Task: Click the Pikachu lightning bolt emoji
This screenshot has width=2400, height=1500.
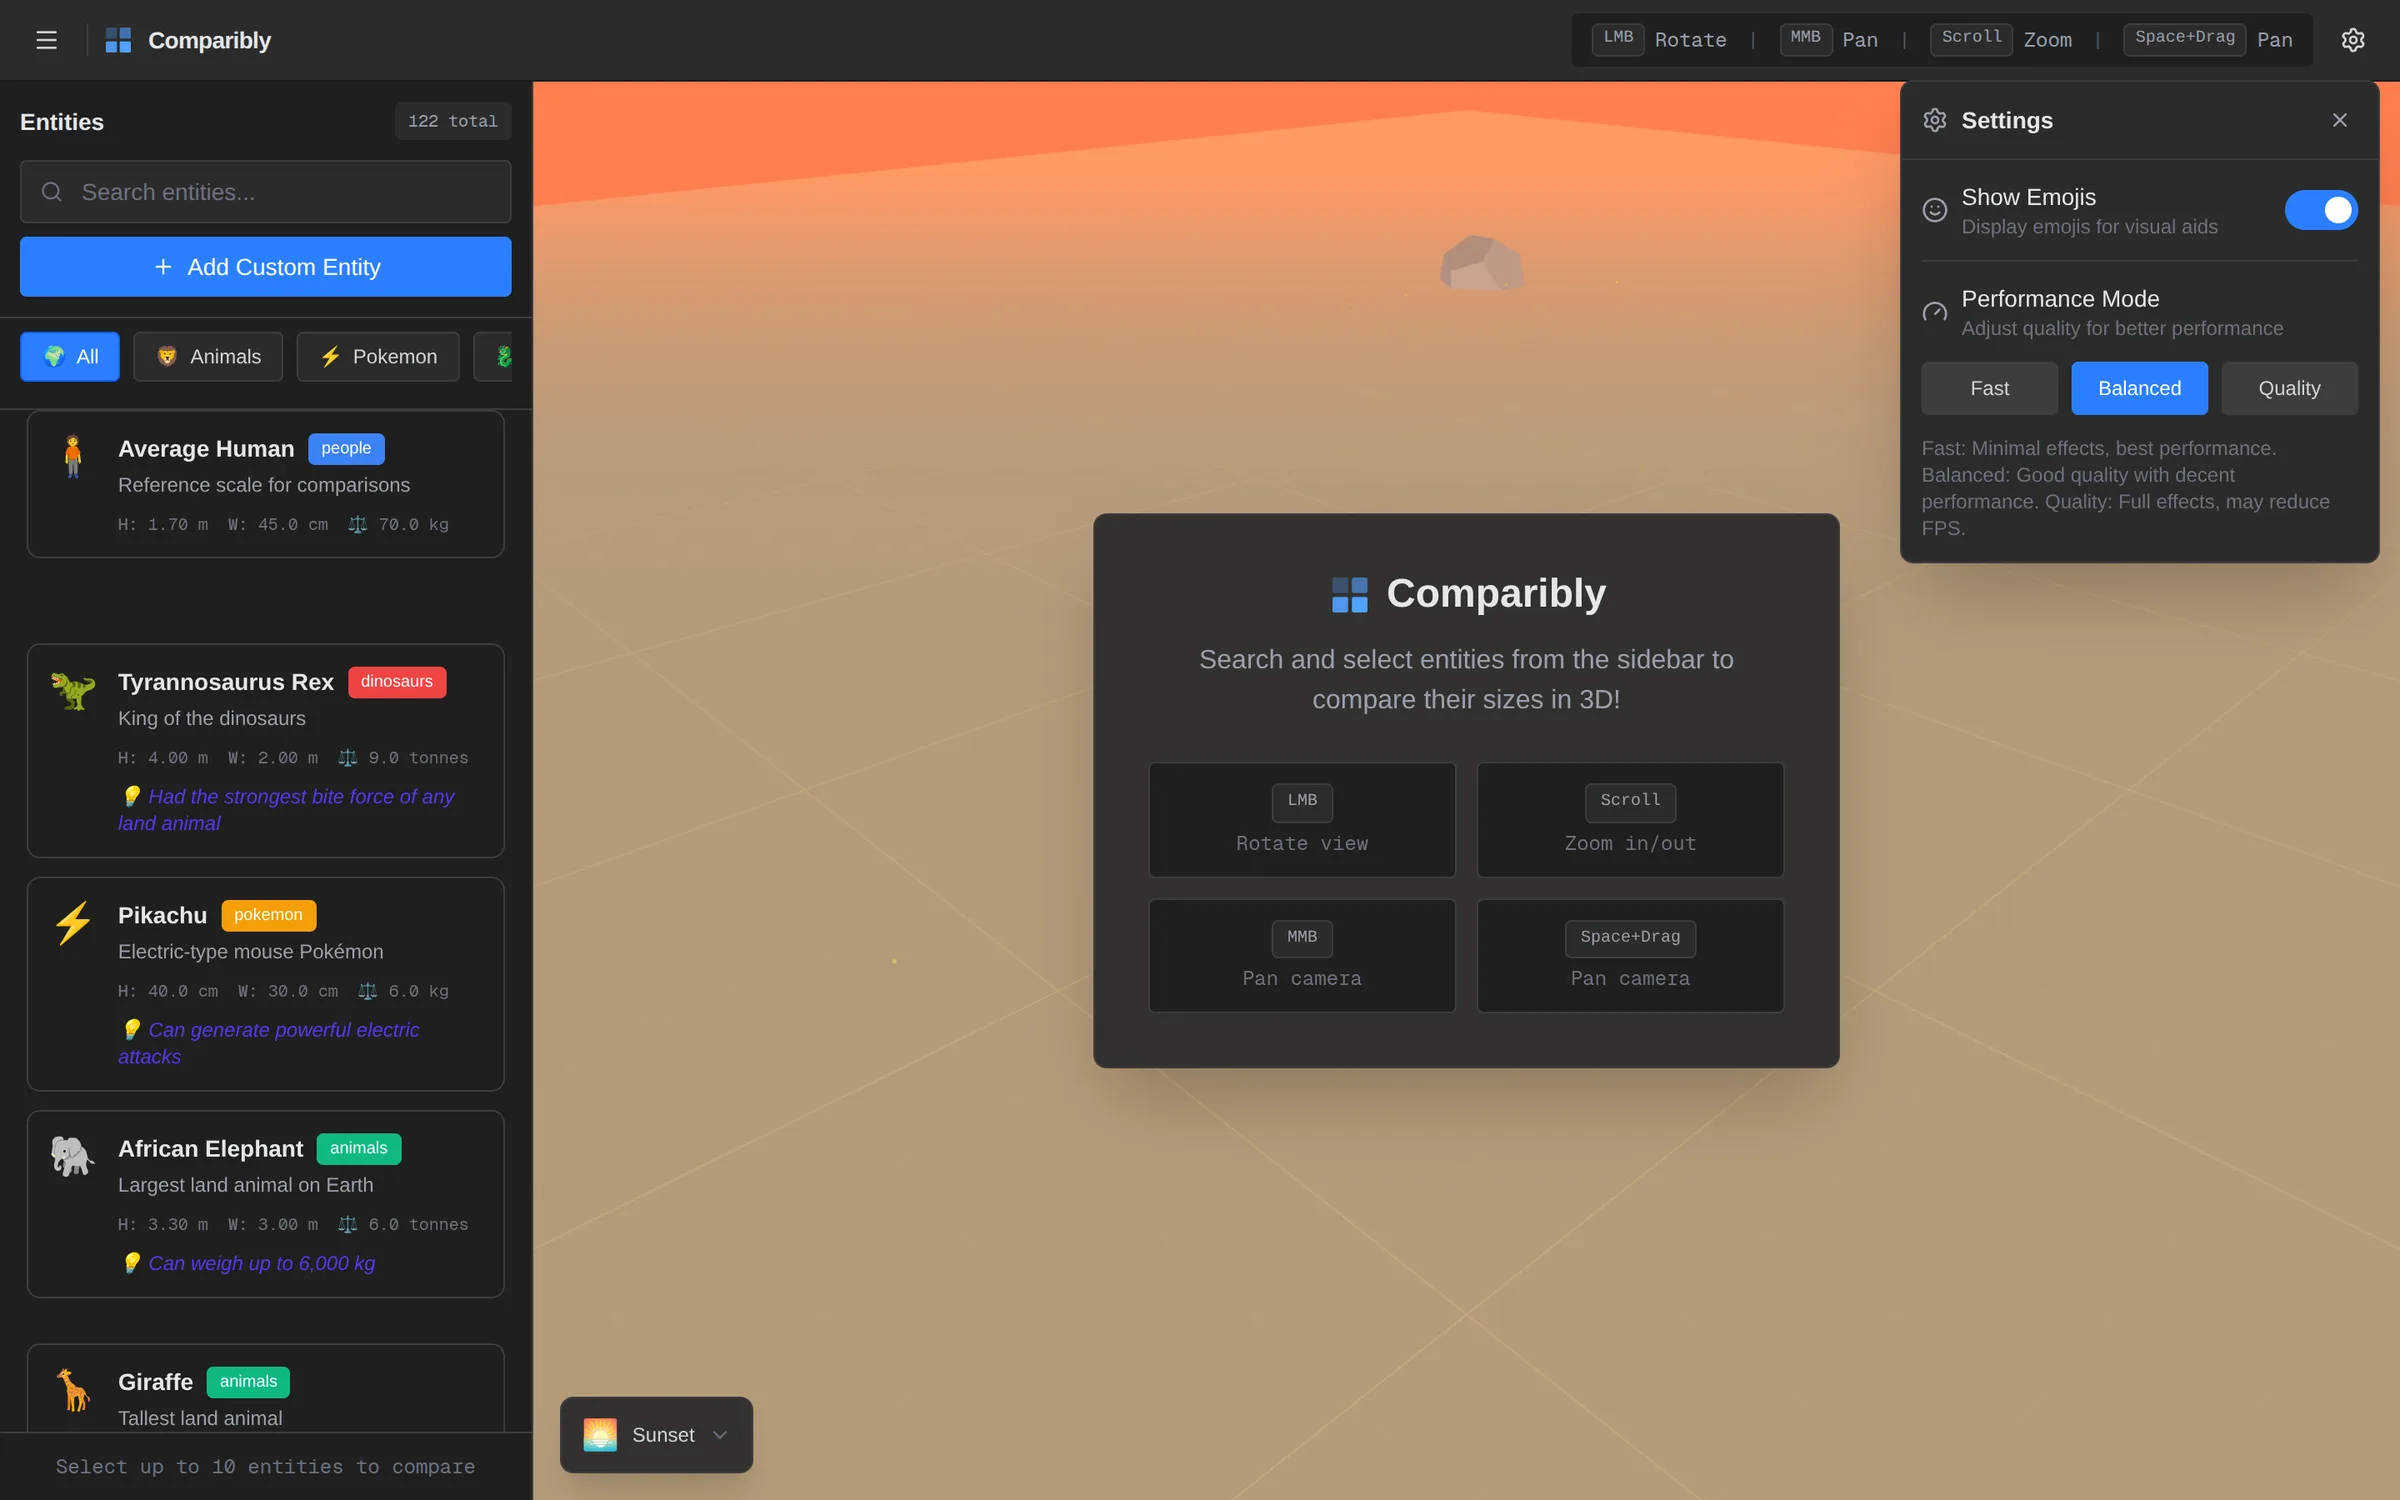Action: click(73, 923)
